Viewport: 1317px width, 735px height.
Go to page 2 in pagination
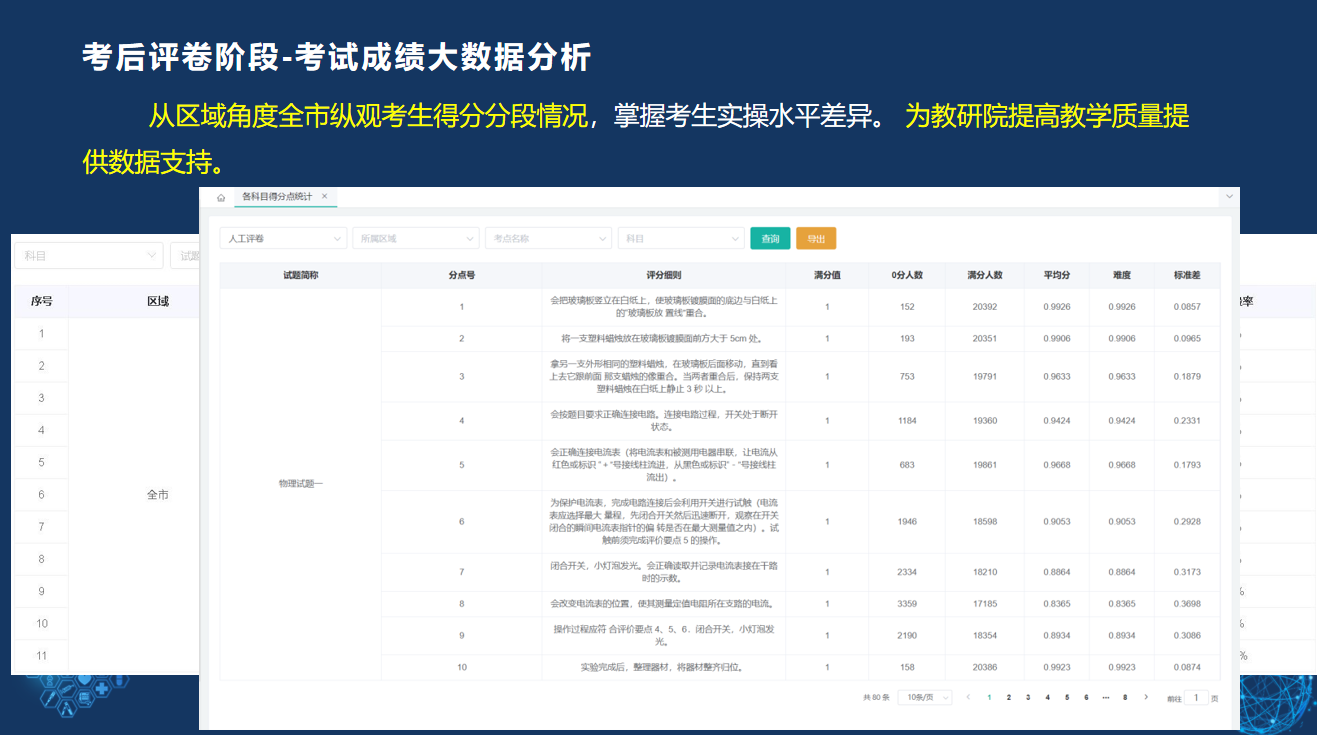tap(1008, 697)
